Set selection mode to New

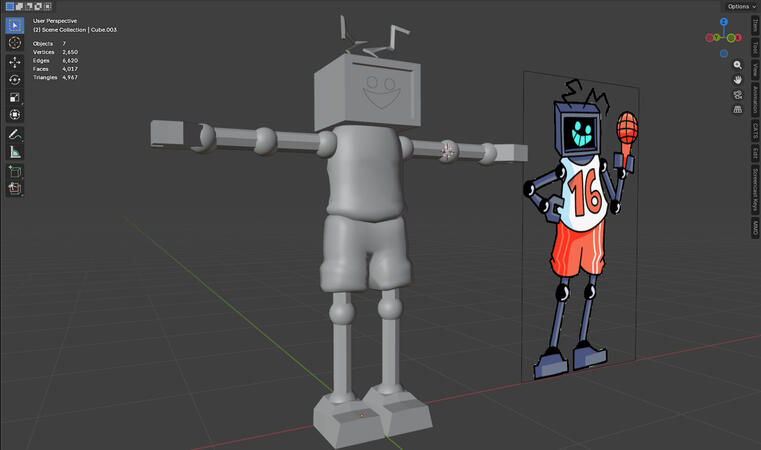(x=10, y=6)
